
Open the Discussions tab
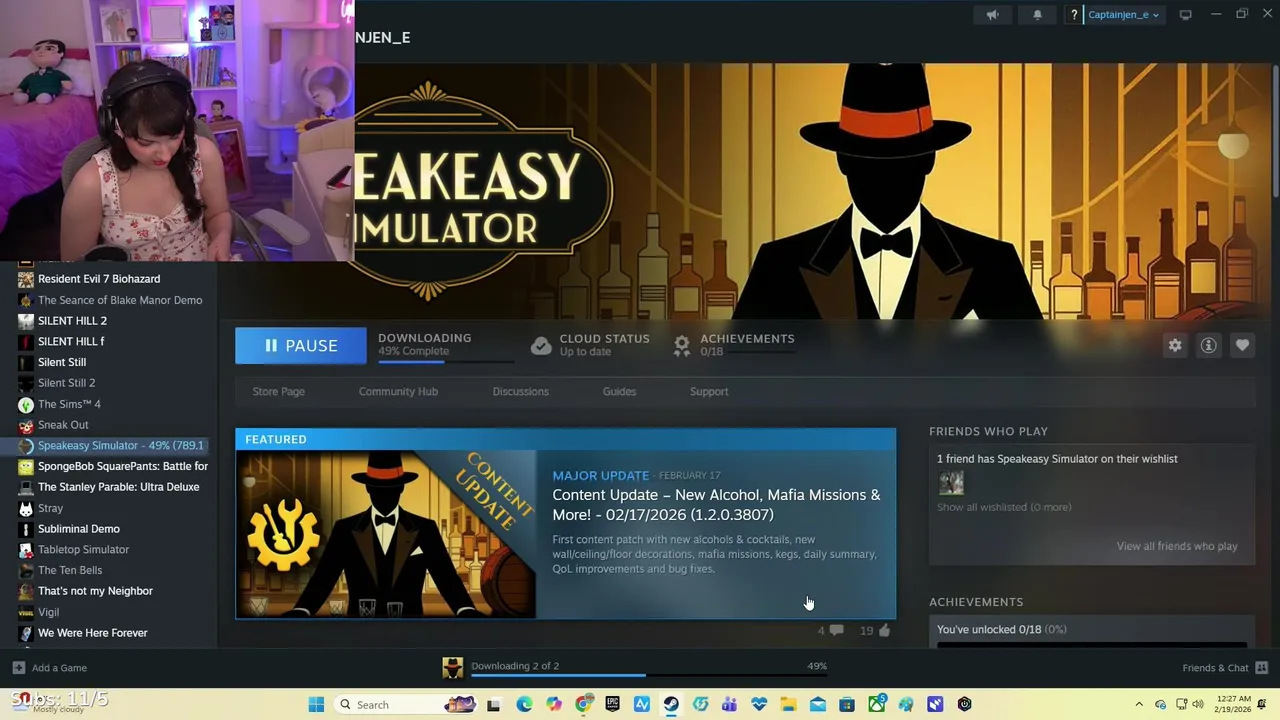click(x=520, y=391)
